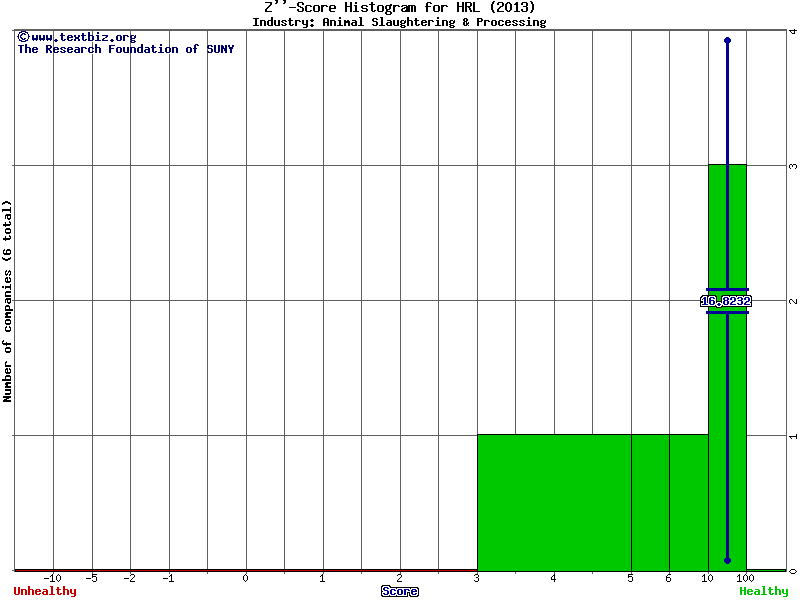
Task: Click the 'Number of companies (6 total)' axis label
Action: [7, 301]
